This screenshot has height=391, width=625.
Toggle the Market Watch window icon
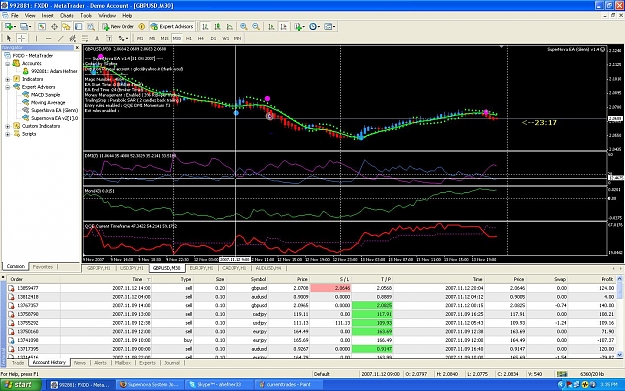[x=42, y=27]
